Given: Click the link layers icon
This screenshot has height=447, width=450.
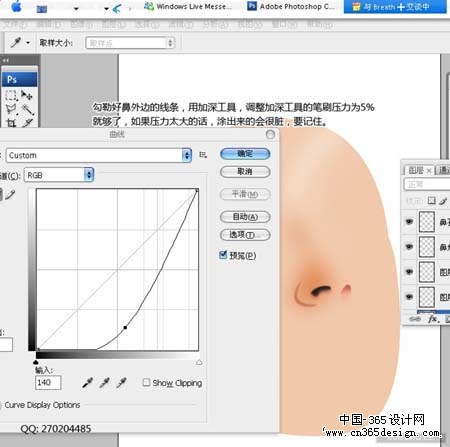Looking at the screenshot, I should point(415,319).
